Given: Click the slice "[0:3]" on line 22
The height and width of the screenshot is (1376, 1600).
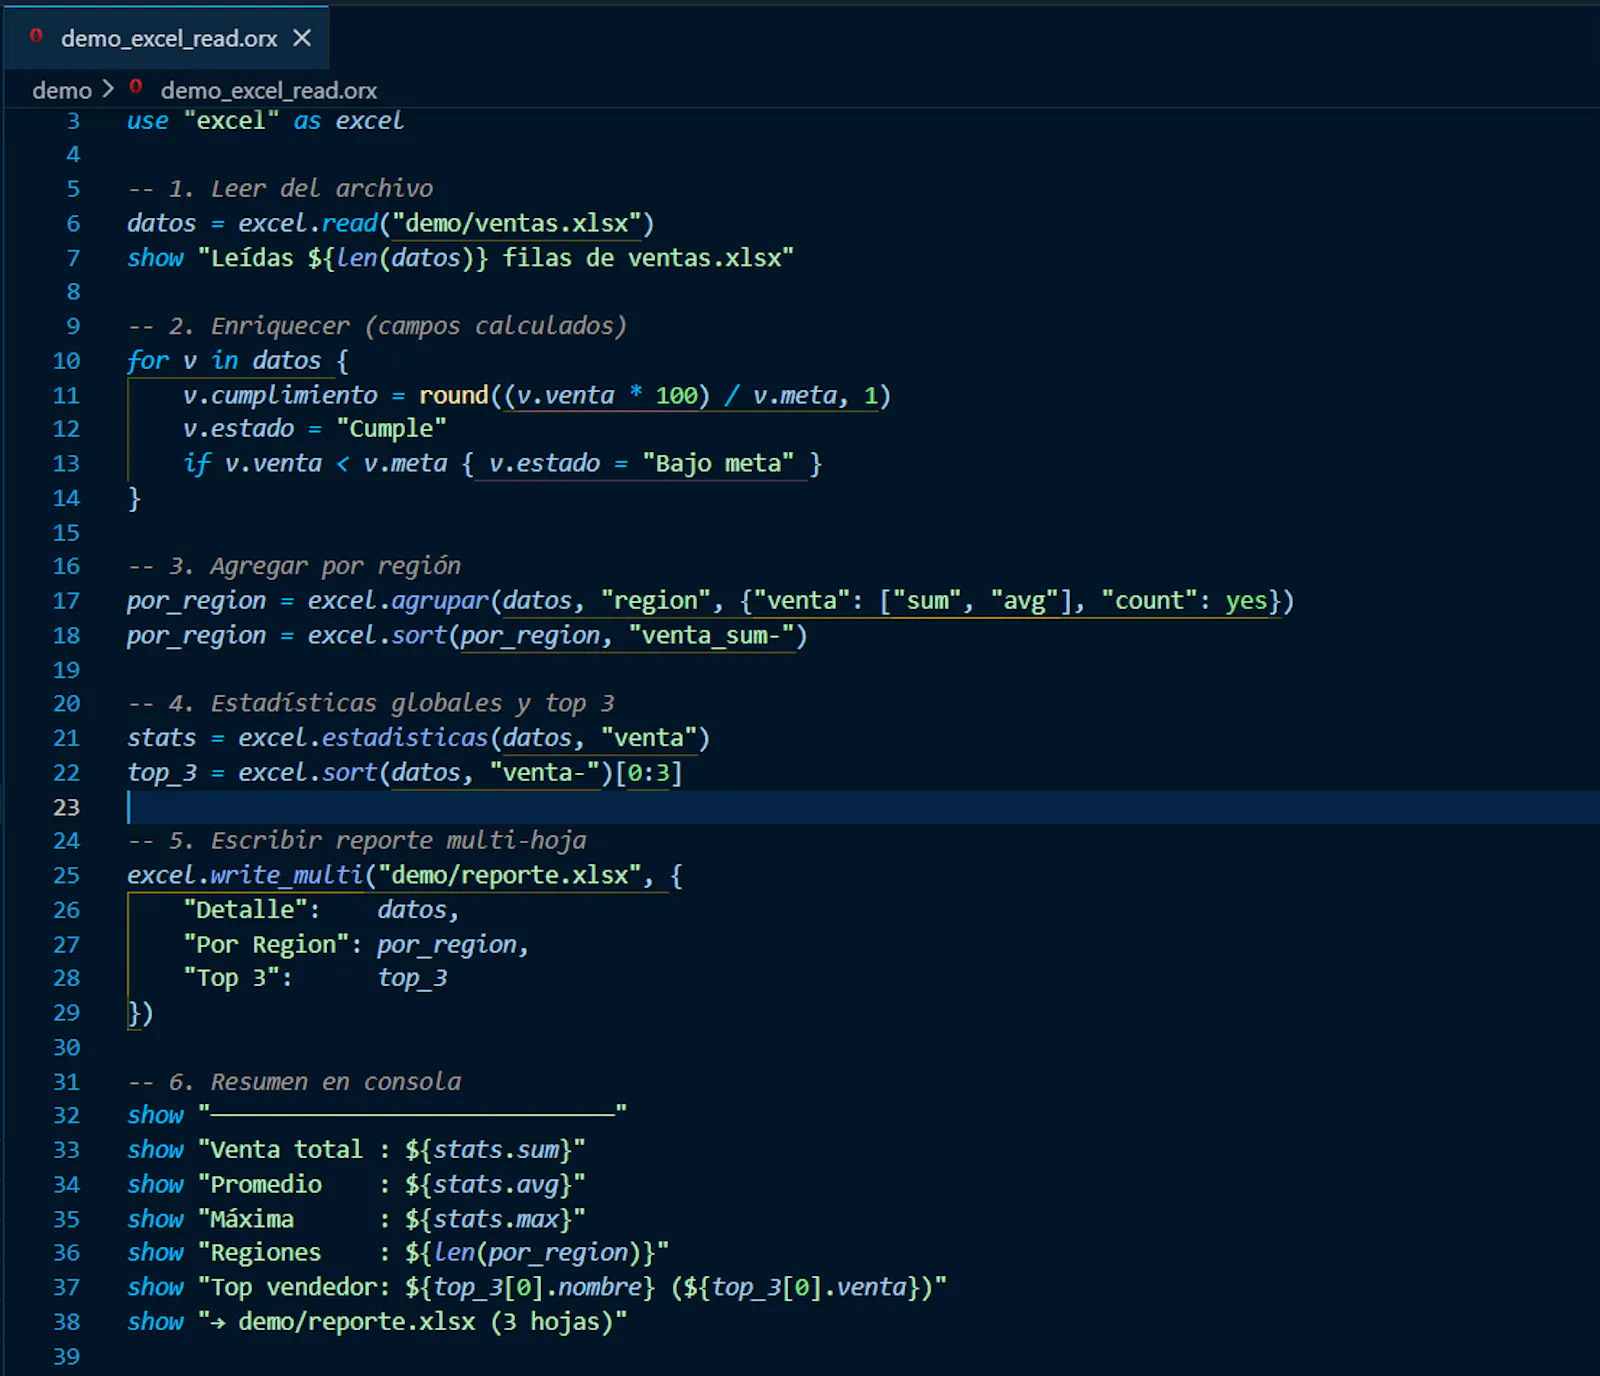Looking at the screenshot, I should pos(648,773).
